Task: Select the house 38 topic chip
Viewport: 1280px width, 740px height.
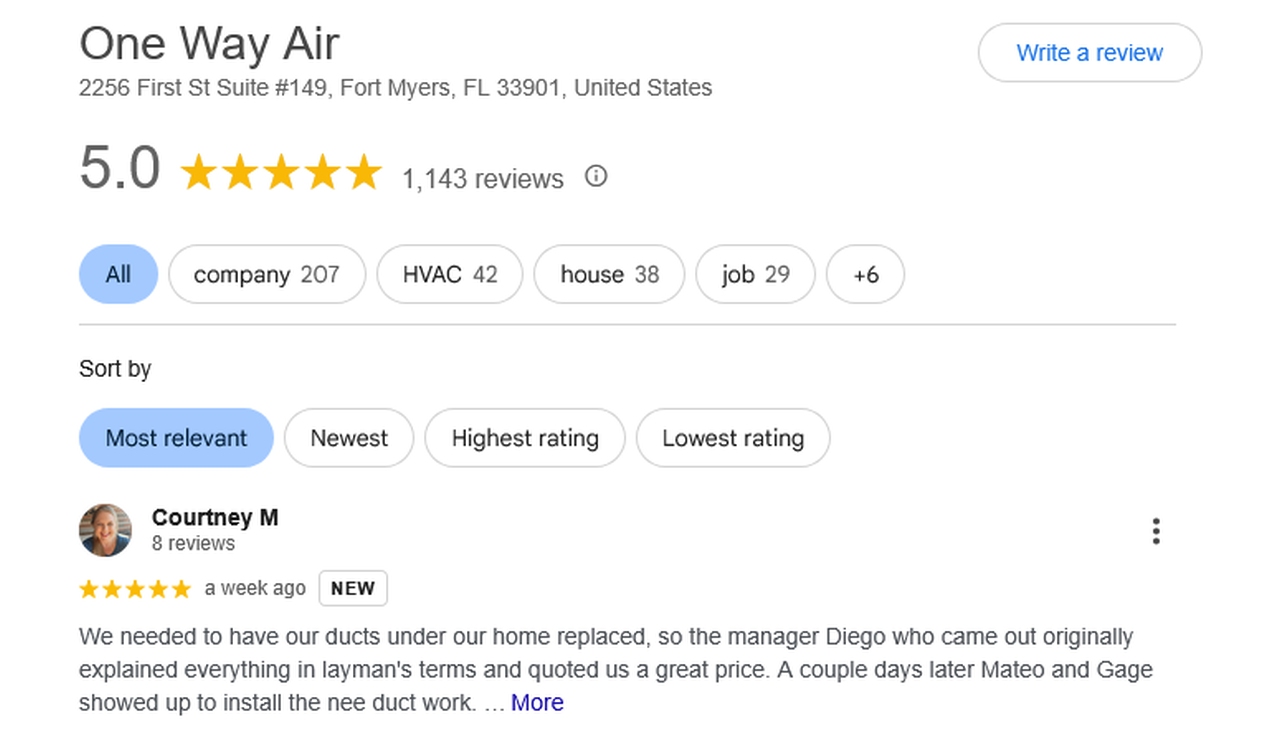Action: tap(609, 274)
